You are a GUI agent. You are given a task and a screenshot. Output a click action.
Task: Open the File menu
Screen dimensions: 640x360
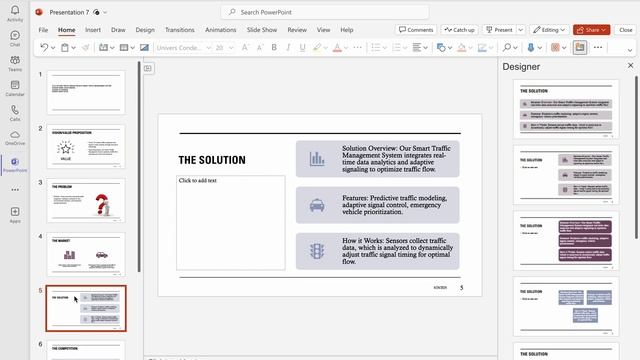43,30
